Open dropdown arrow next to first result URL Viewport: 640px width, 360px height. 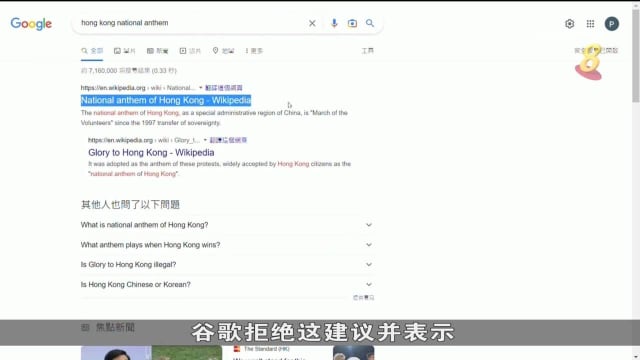(x=200, y=88)
